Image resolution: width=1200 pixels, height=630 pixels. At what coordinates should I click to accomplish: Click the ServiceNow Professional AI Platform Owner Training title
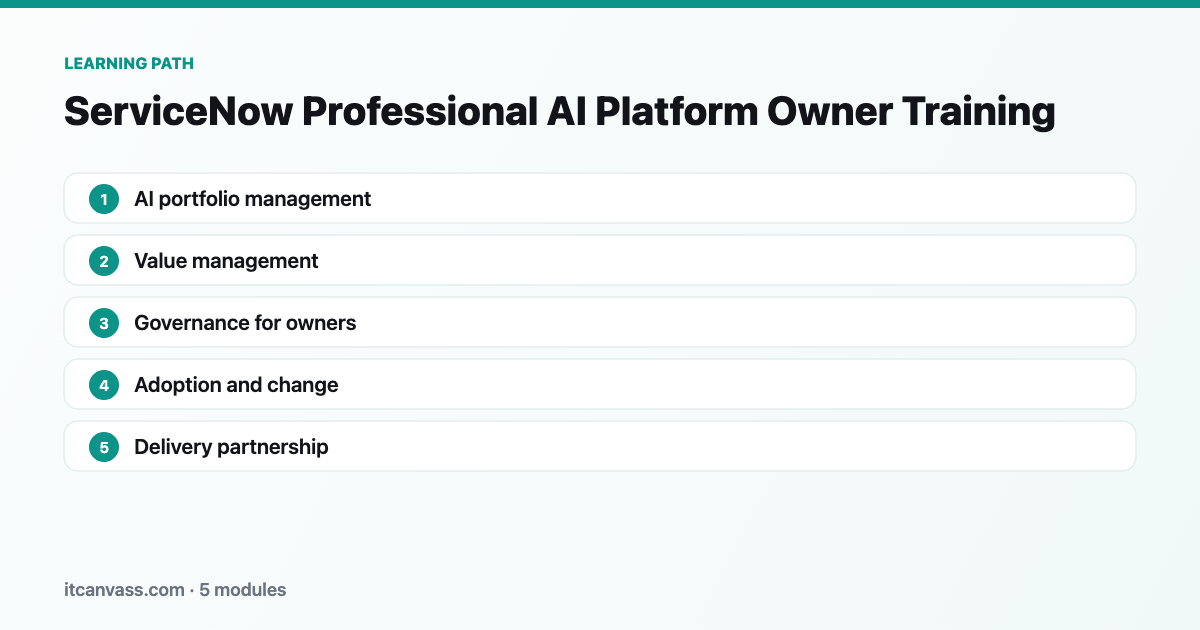[x=560, y=111]
